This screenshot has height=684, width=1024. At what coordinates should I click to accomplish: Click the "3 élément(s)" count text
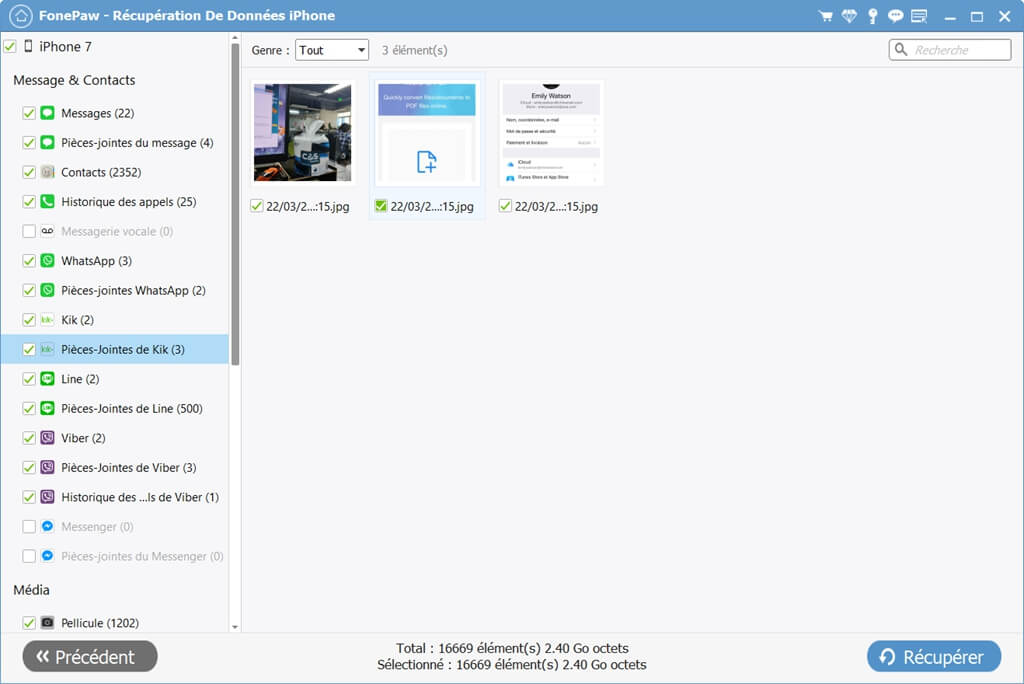415,50
